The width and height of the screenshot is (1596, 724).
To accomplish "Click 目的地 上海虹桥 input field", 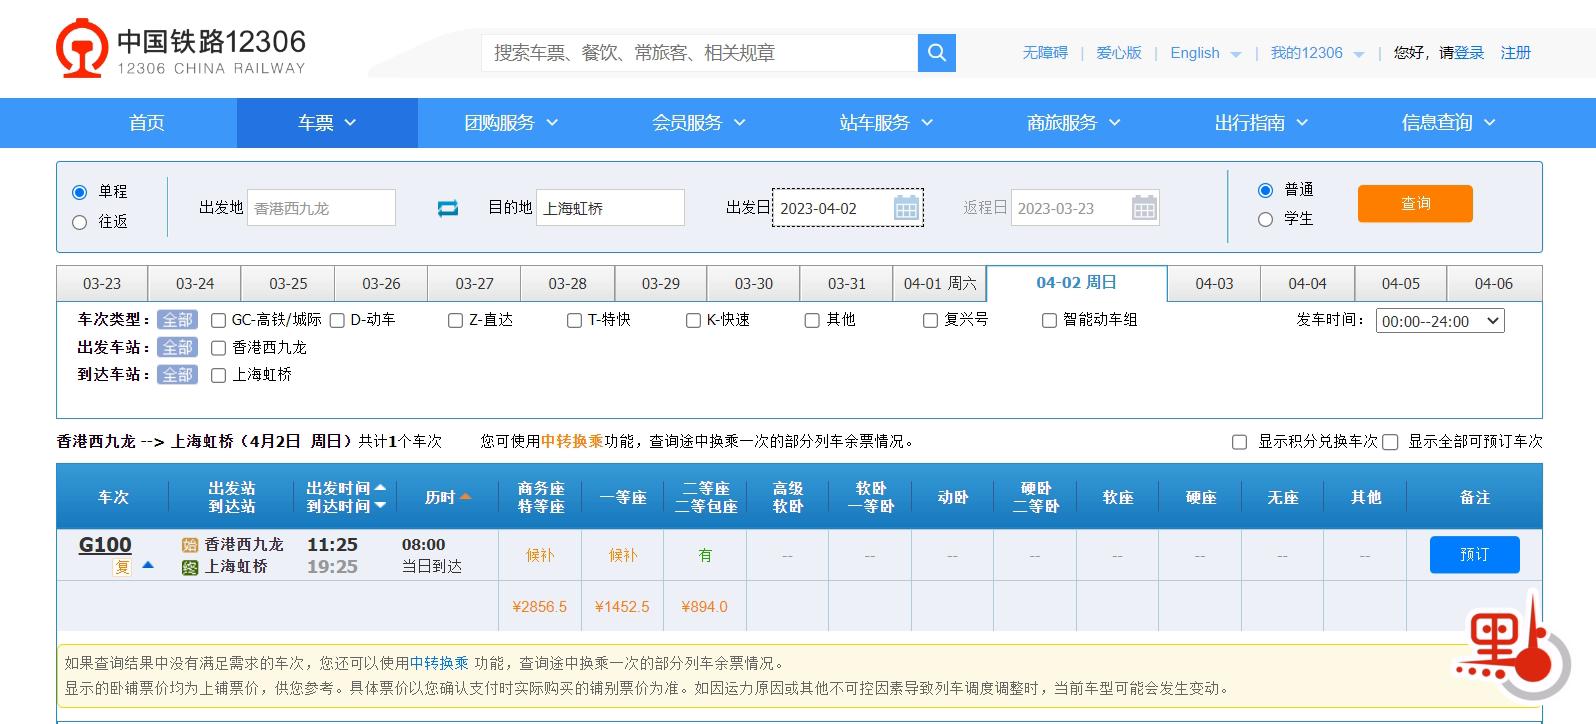I will 610,208.
